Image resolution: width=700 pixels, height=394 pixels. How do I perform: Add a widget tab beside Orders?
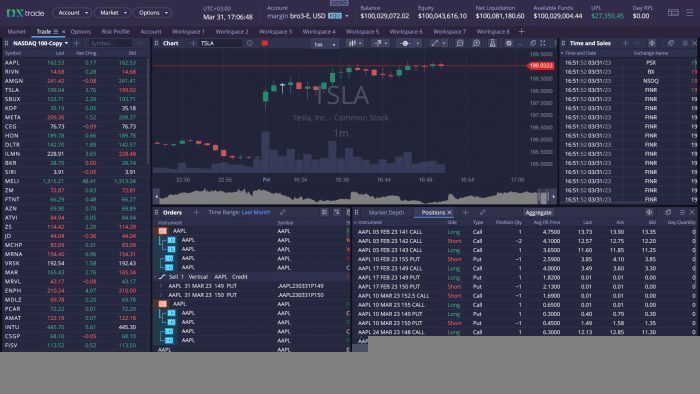[196, 212]
